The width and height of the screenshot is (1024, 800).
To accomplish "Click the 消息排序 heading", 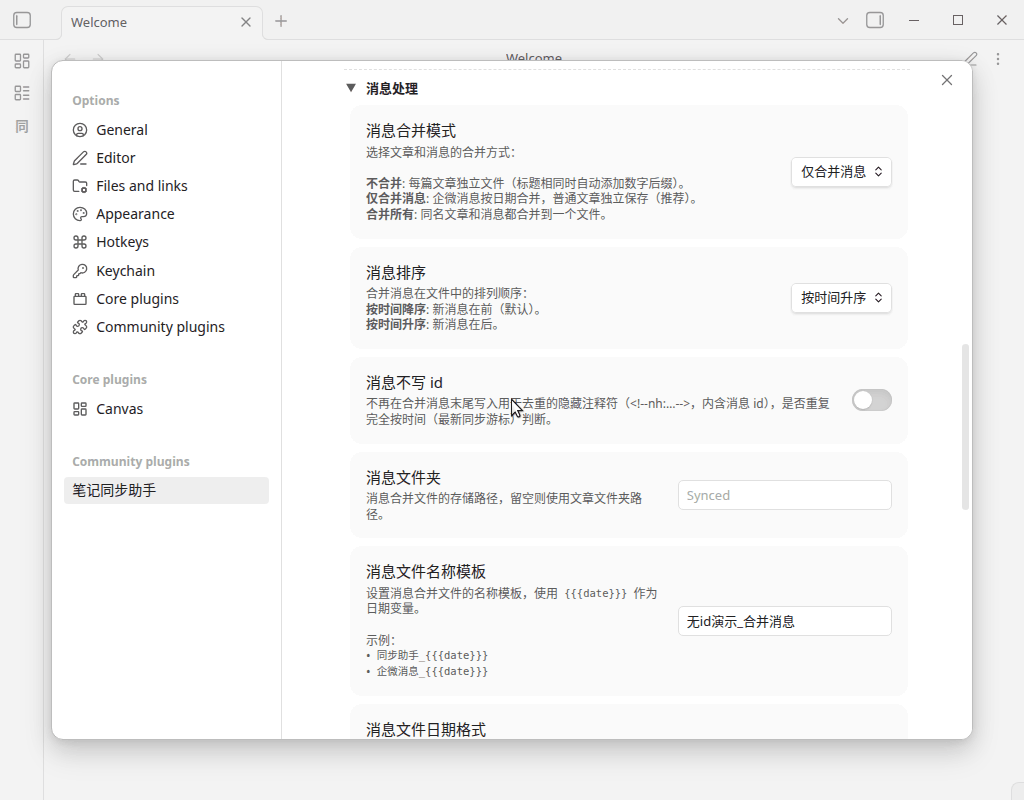I will click(396, 273).
